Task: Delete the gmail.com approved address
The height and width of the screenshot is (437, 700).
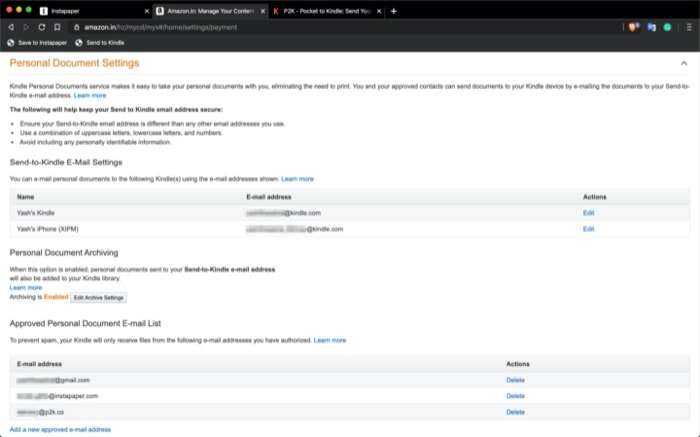Action: [x=515, y=380]
